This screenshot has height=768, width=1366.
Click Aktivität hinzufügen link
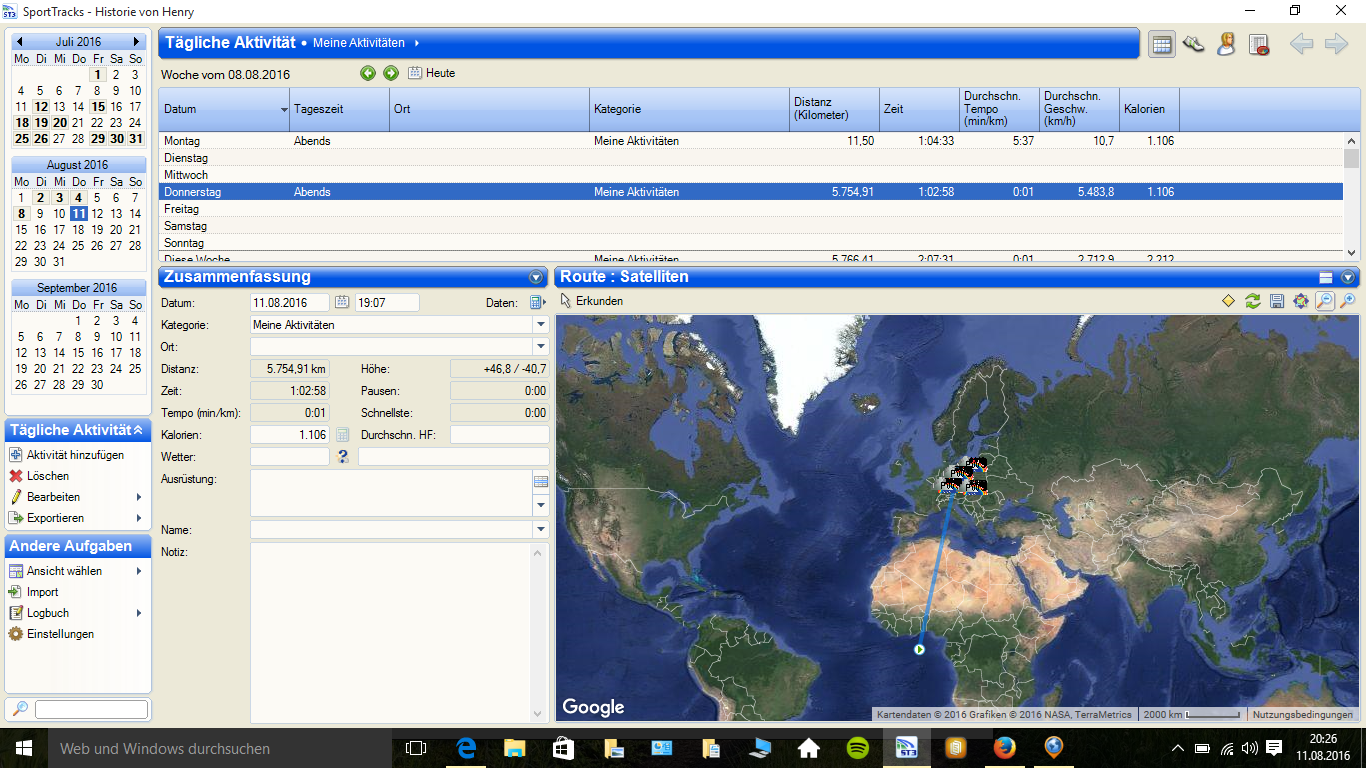[x=75, y=455]
